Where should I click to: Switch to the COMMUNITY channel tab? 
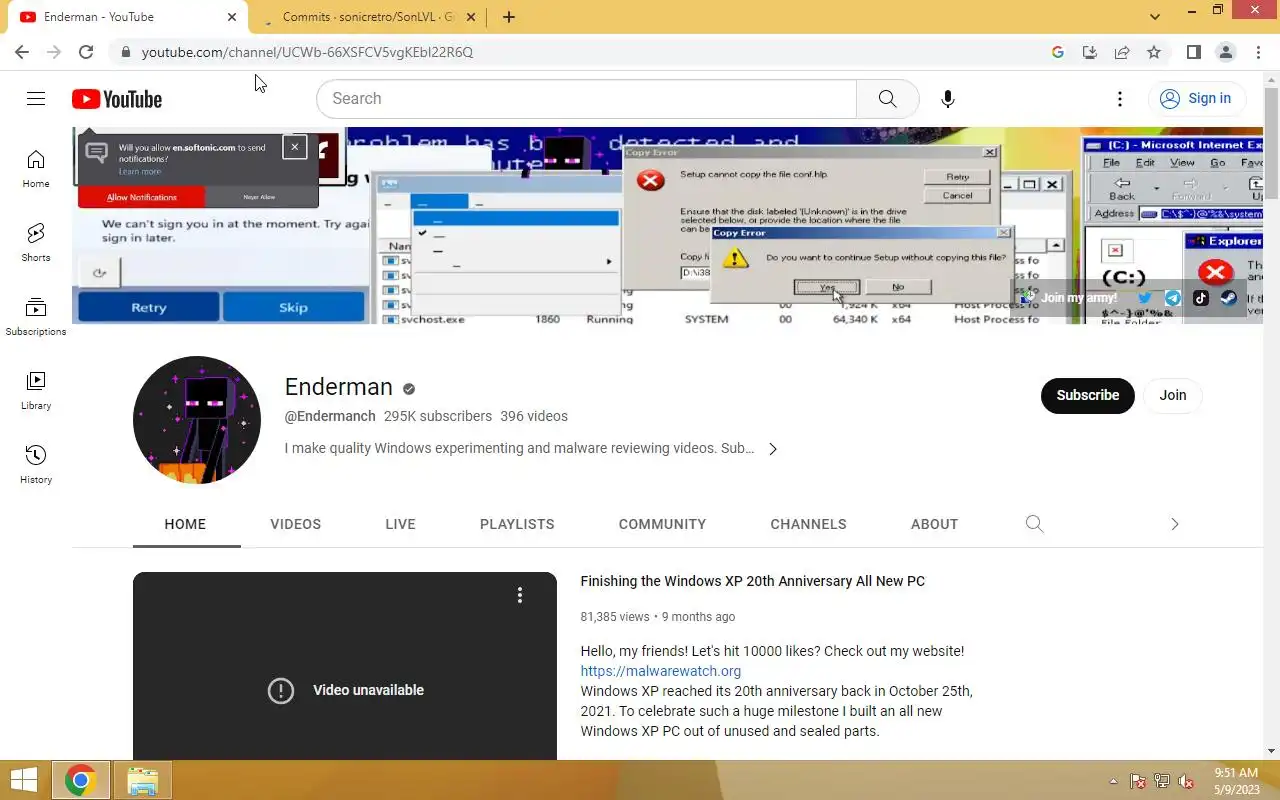[662, 524]
